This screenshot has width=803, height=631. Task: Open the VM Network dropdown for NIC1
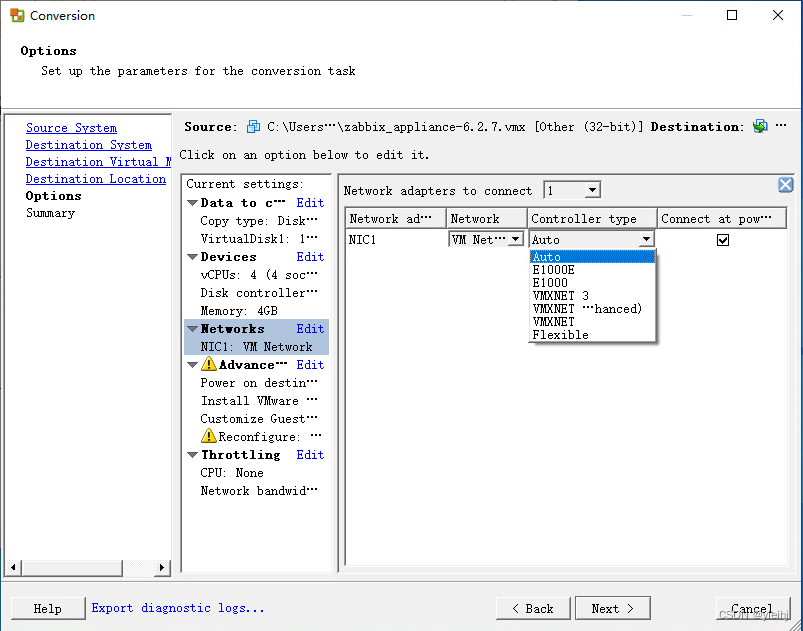[x=515, y=239]
